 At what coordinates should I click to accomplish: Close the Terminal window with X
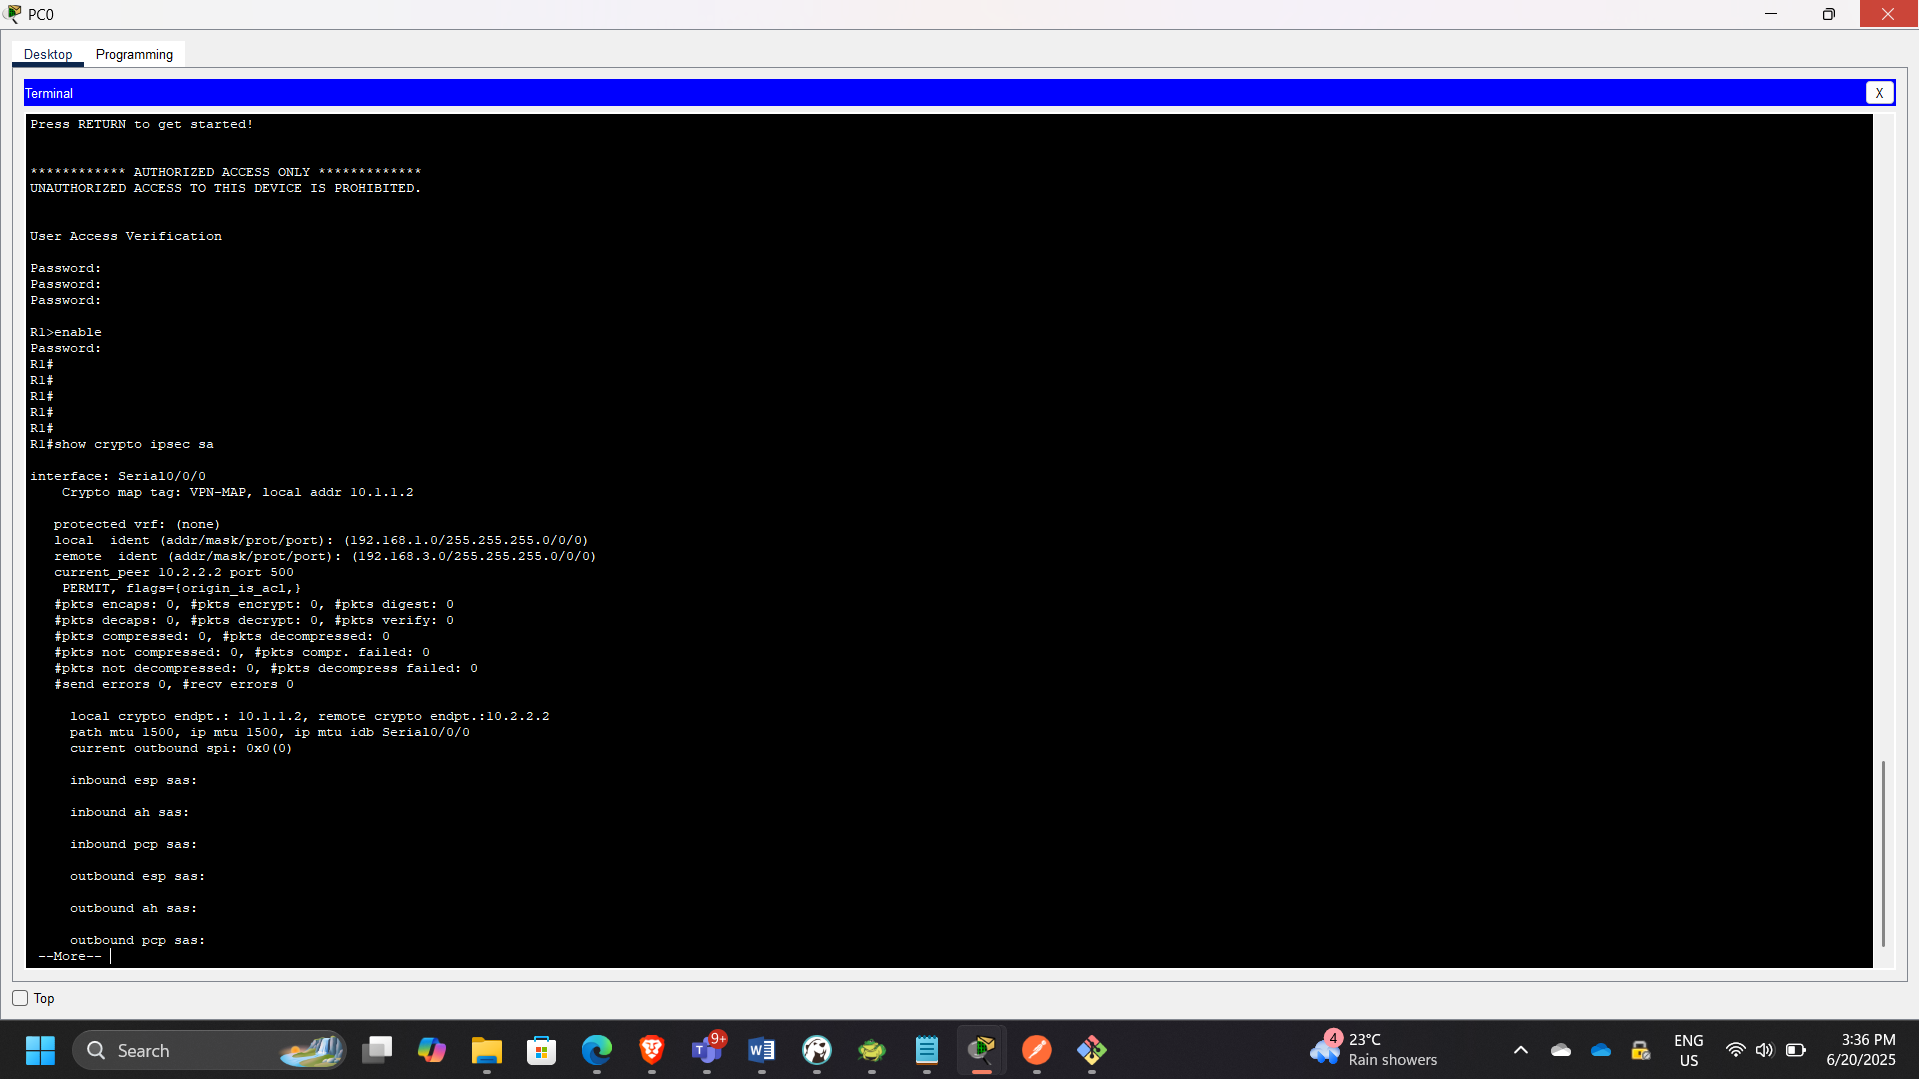tap(1880, 92)
